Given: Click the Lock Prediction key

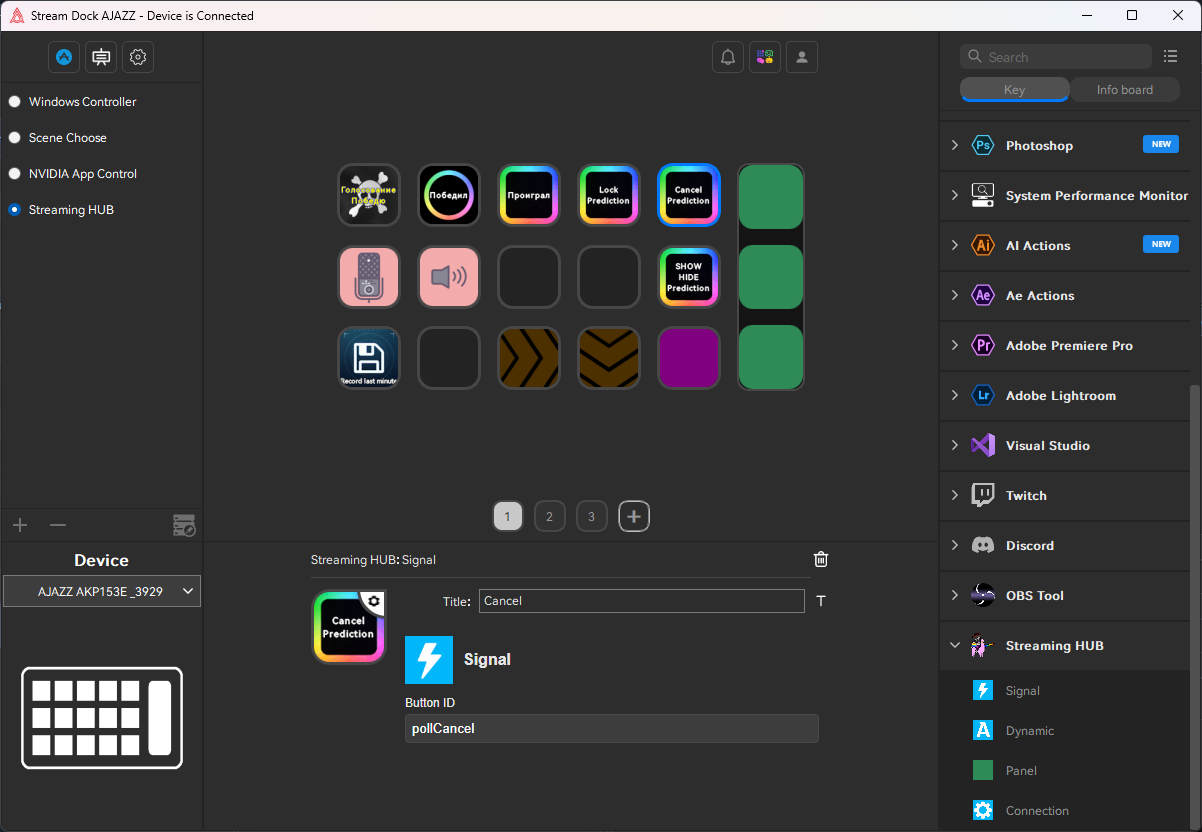Looking at the screenshot, I should pos(609,195).
